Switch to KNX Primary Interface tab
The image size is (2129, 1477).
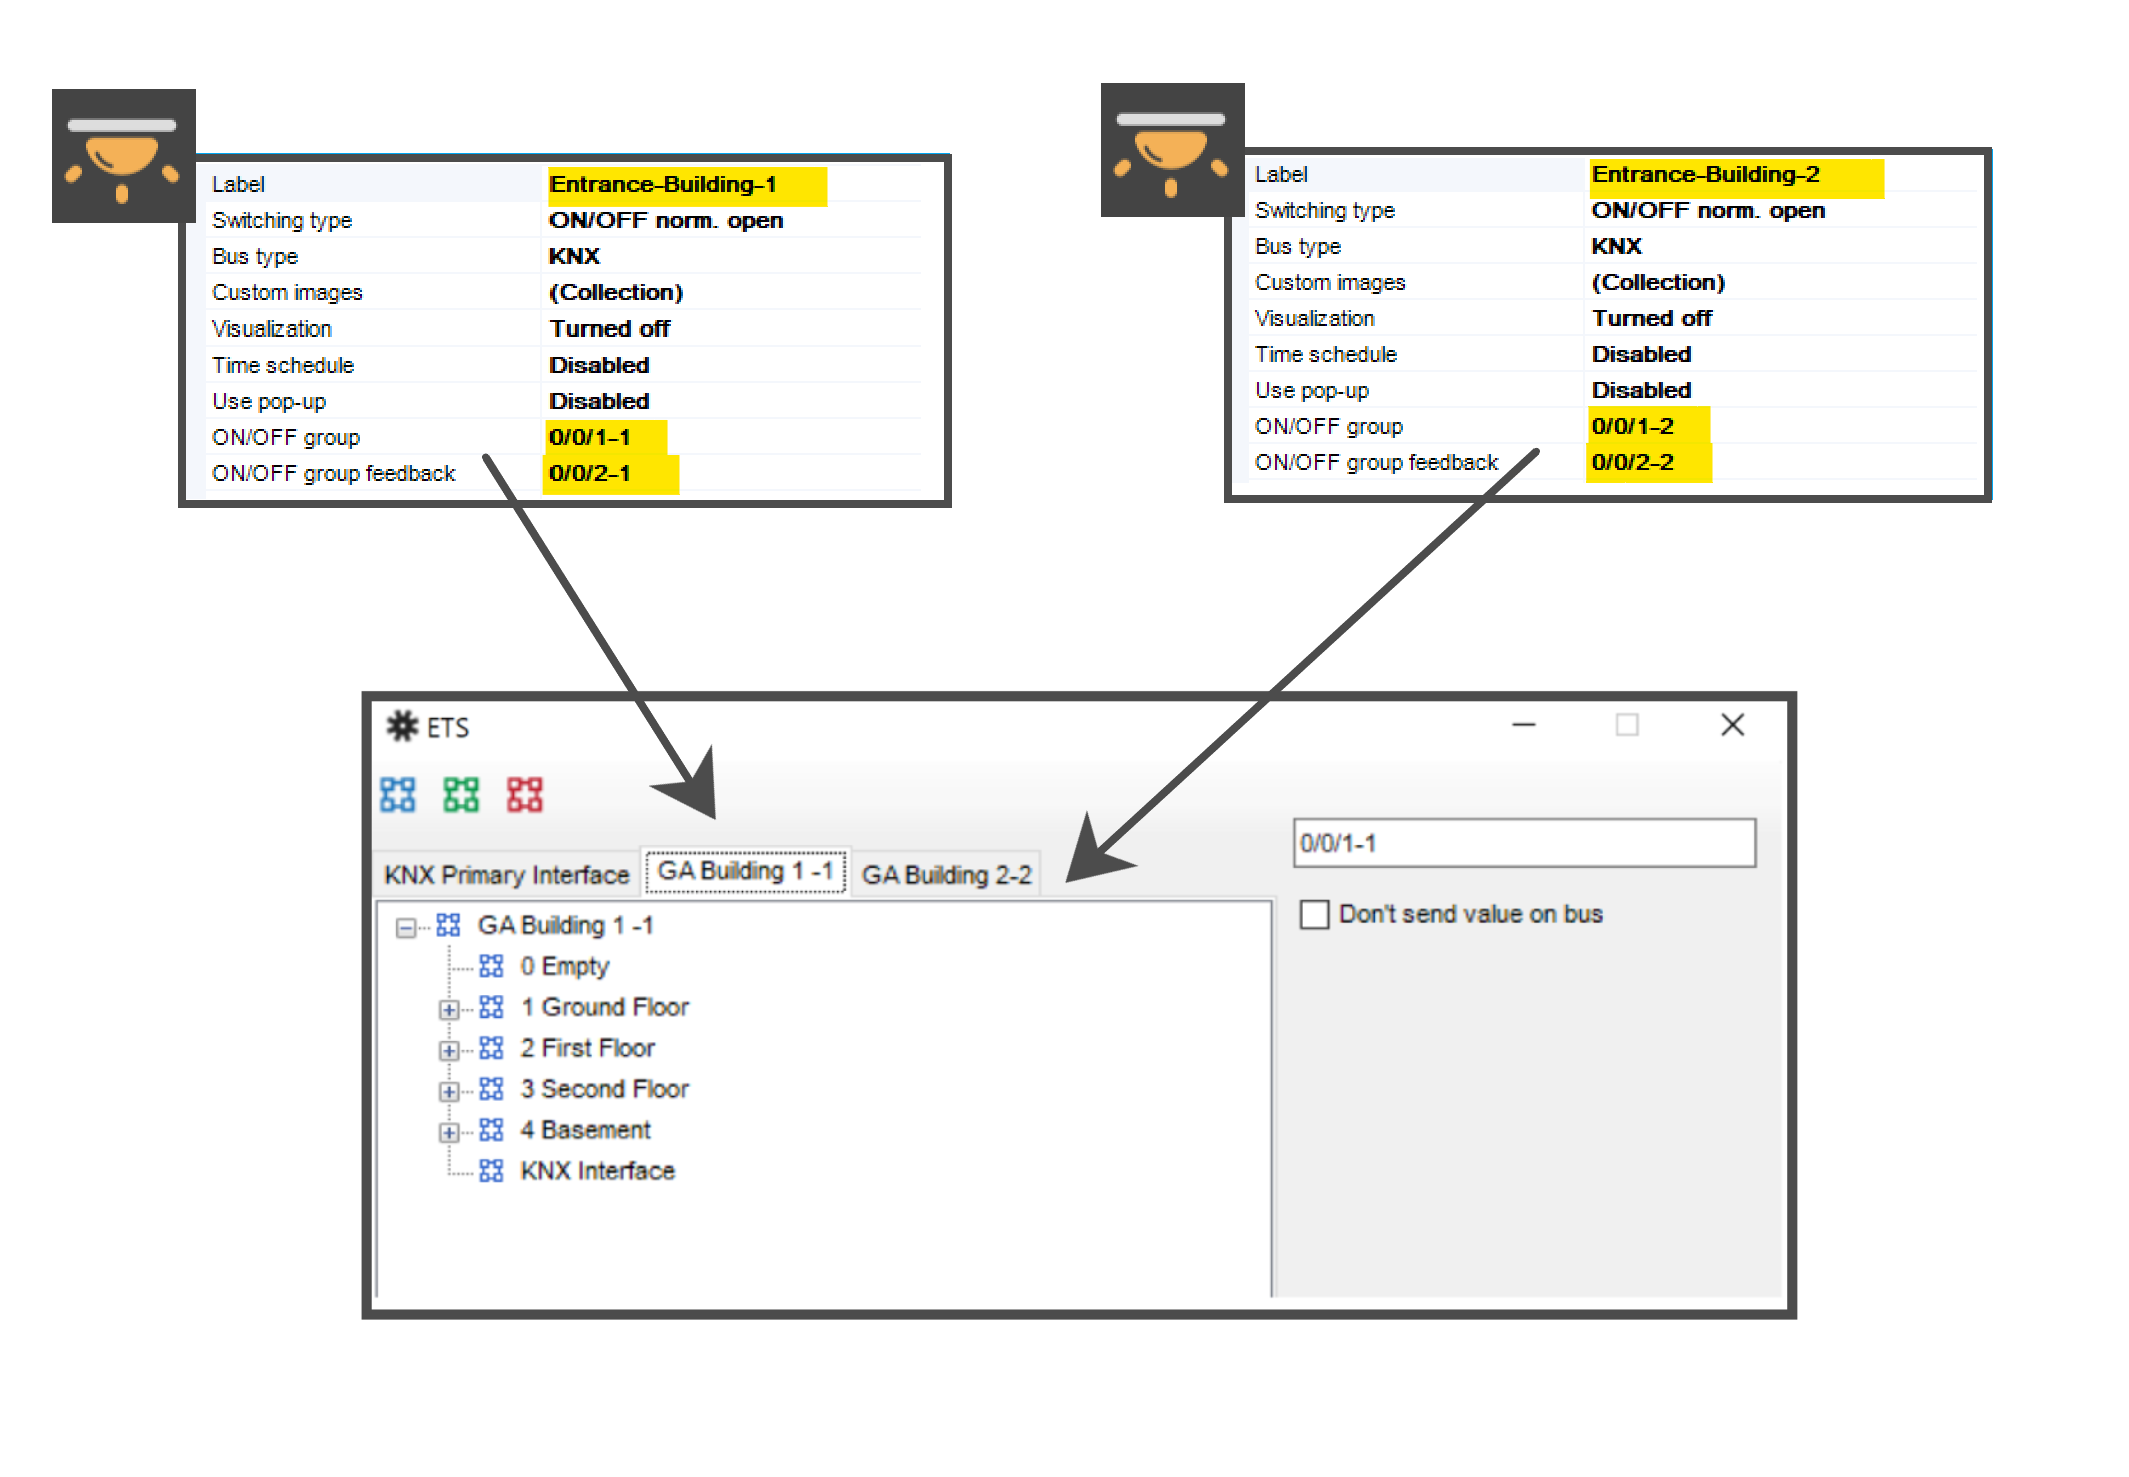506,875
